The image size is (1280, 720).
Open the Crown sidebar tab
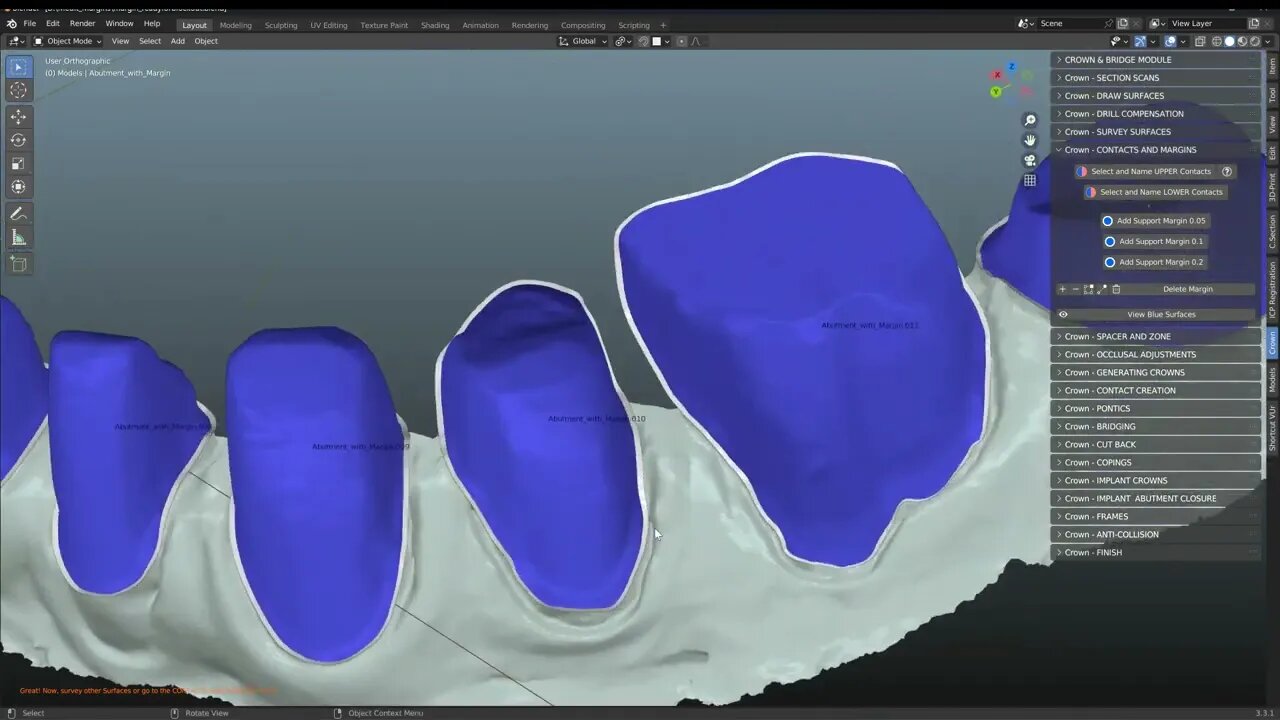[1272, 343]
